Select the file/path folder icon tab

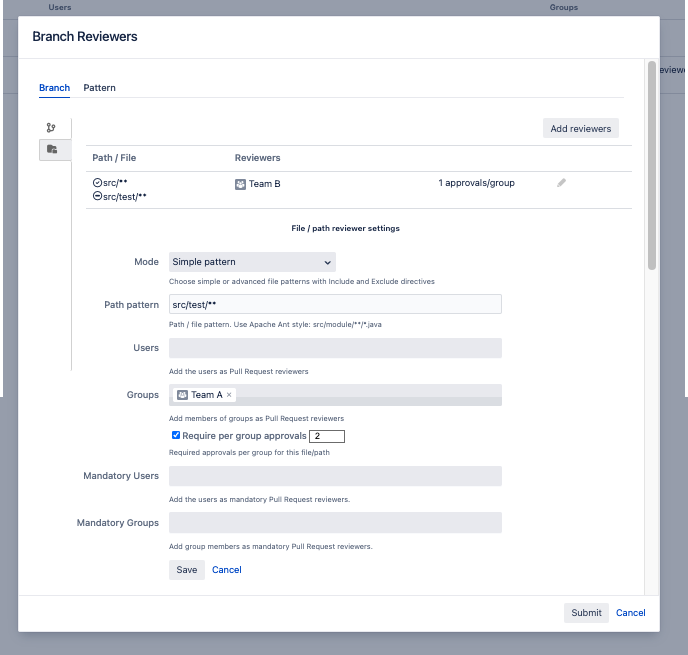point(51,150)
